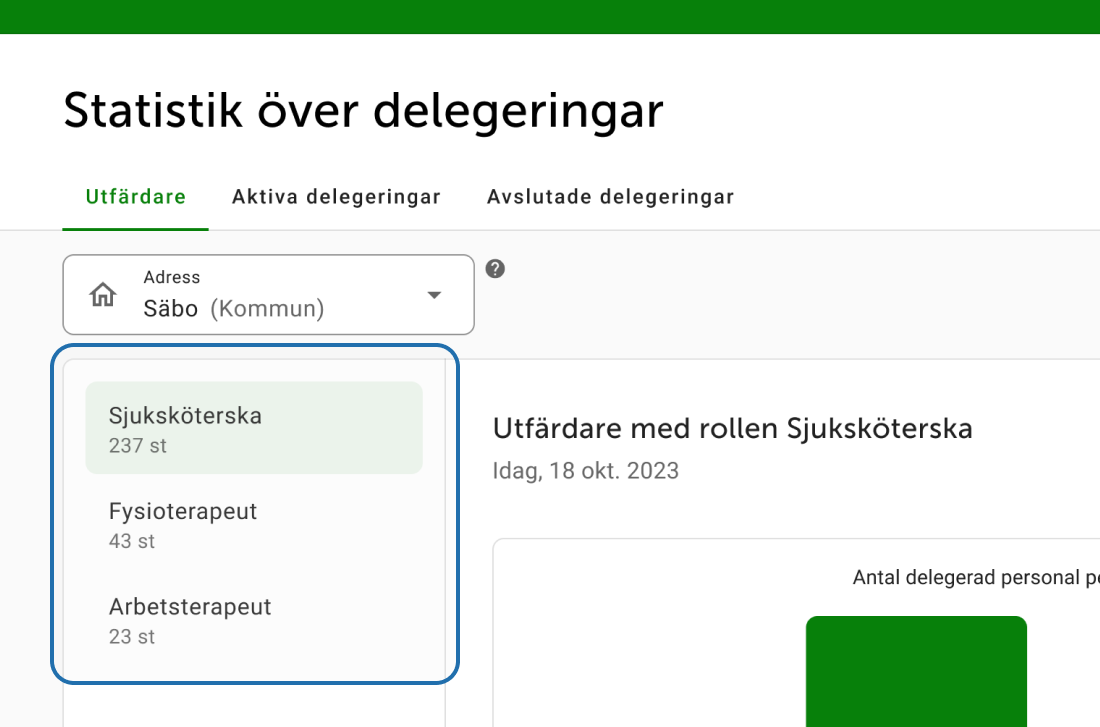This screenshot has height=727, width=1100.
Task: Switch to Utfärdare tab
Action: (x=135, y=196)
